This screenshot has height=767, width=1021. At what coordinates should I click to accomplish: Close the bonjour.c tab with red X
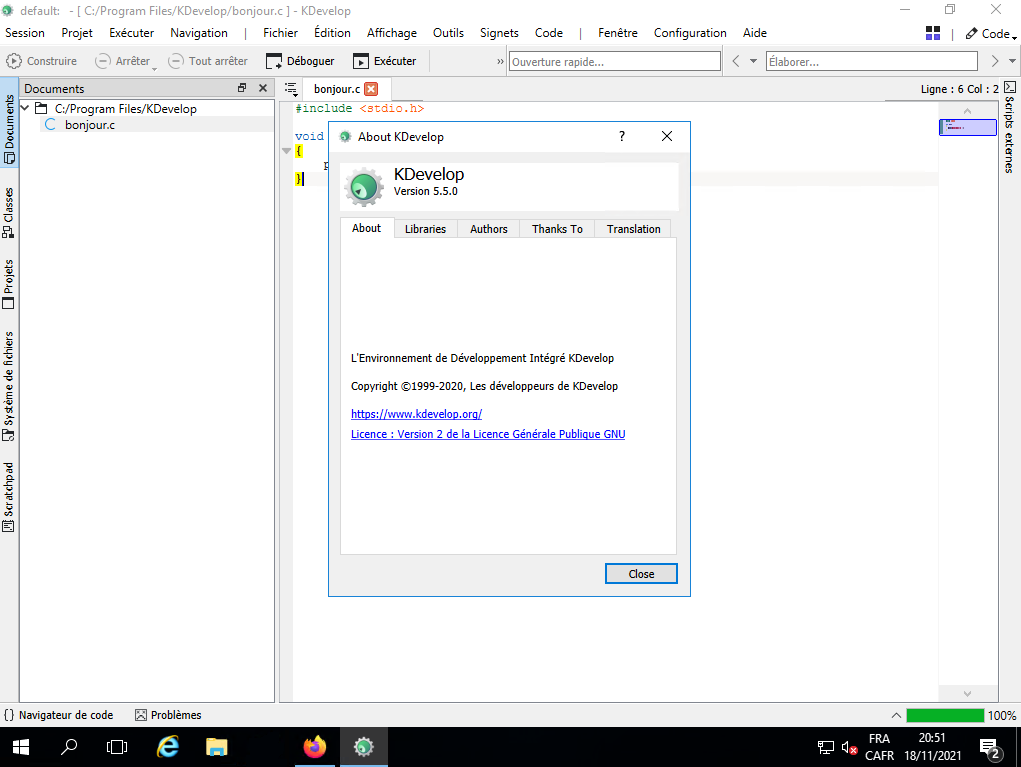tap(371, 89)
